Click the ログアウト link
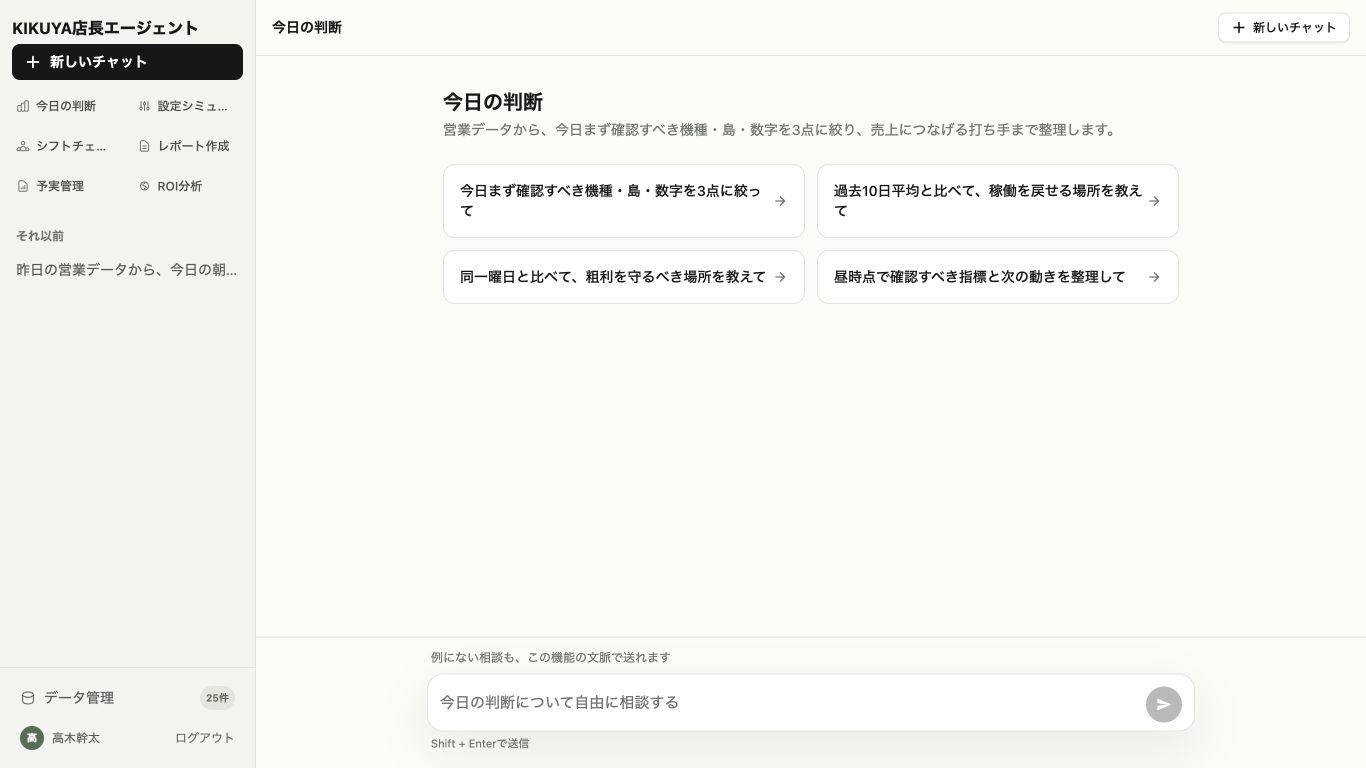 (205, 738)
